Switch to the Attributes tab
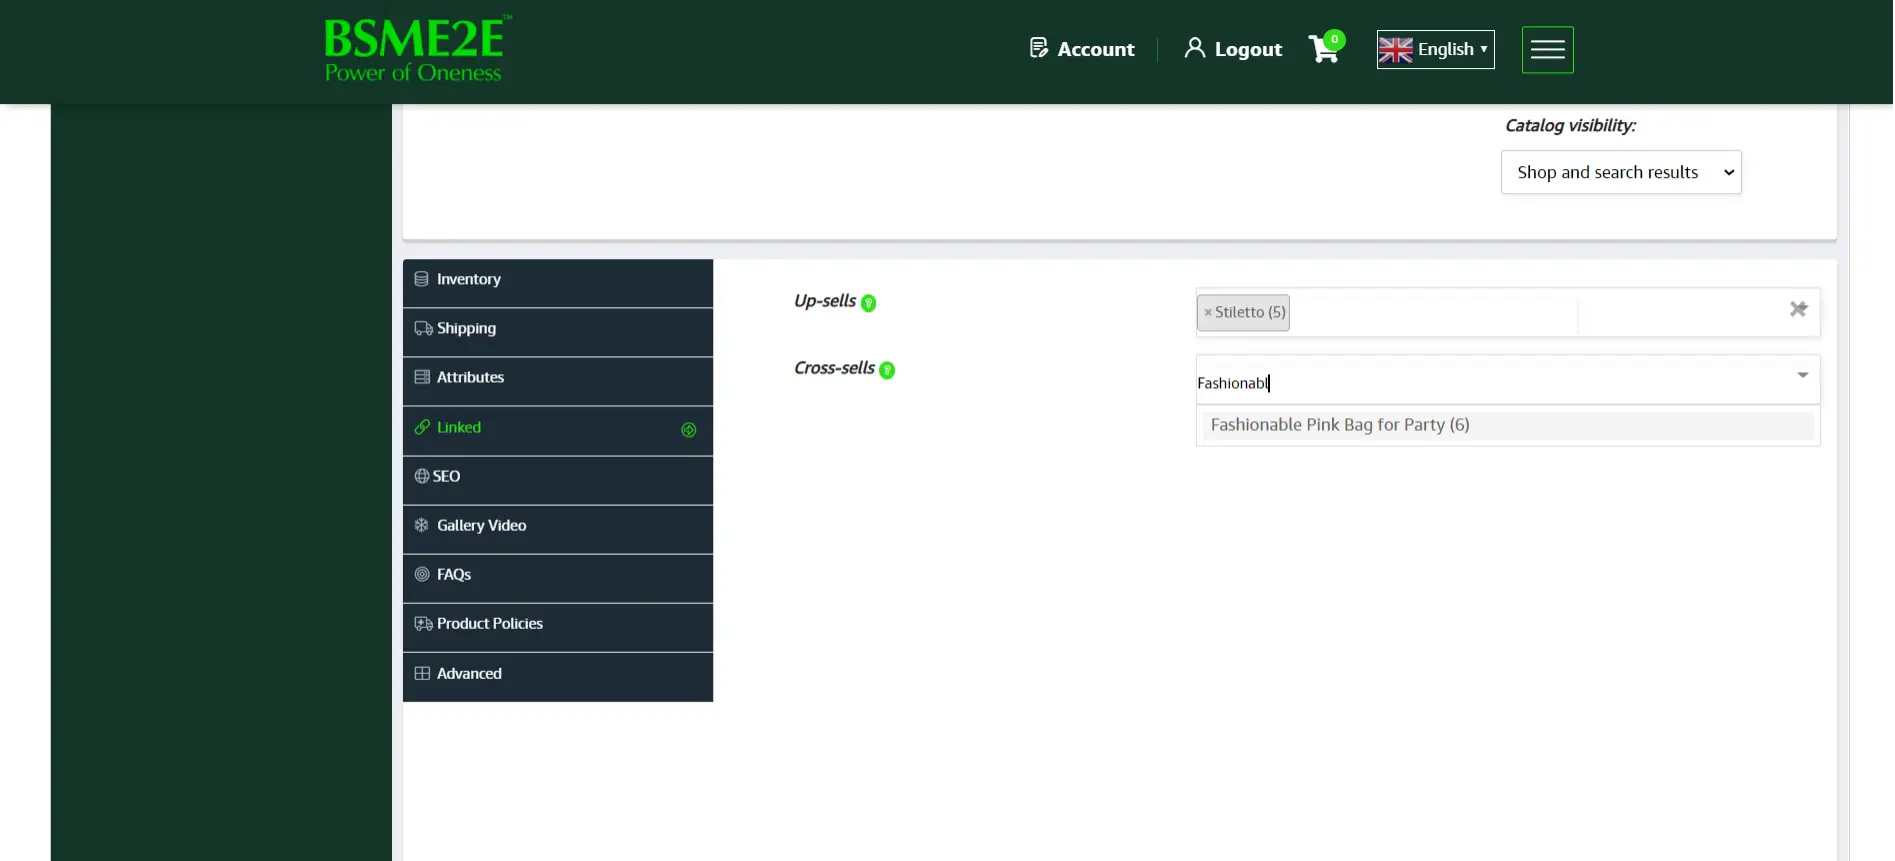 point(557,381)
